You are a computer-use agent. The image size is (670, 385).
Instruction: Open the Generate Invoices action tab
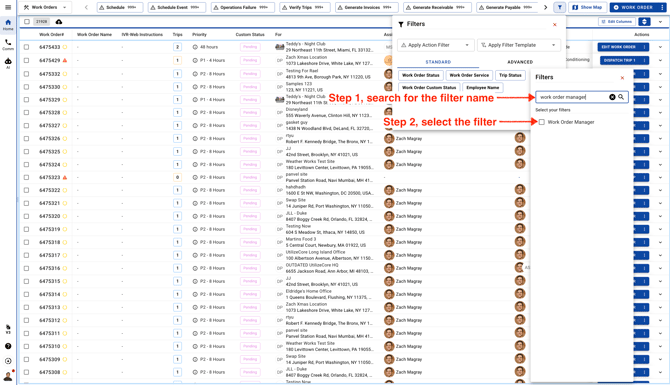(x=367, y=7)
